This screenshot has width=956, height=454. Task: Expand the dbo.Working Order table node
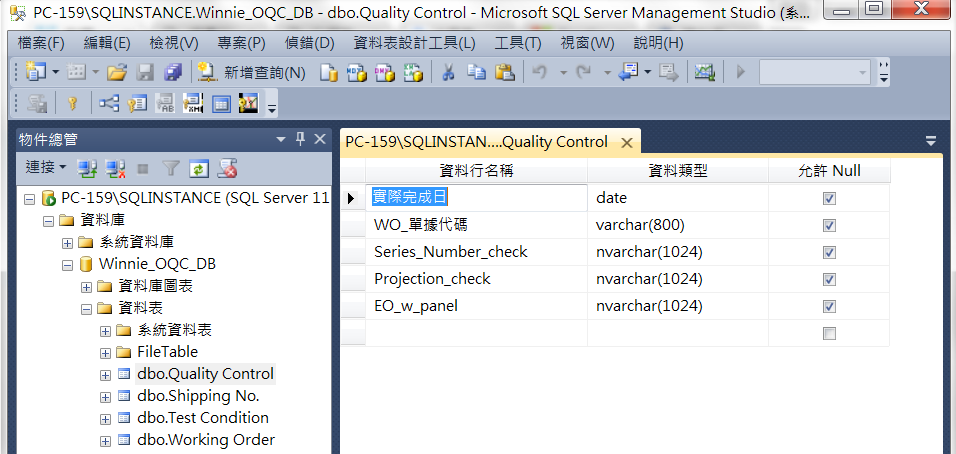(105, 441)
